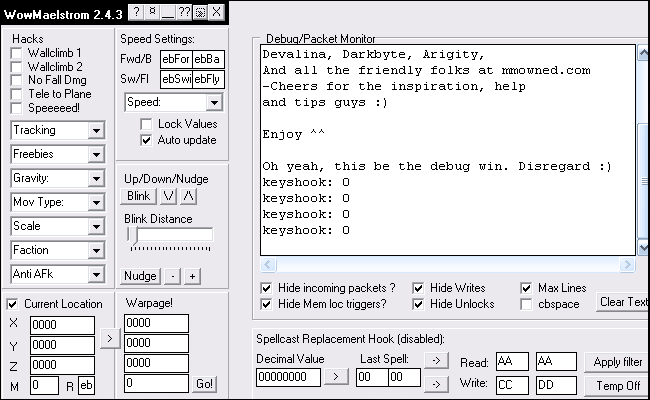This screenshot has height=400, width=650.
Task: Enable Wallclimb 1 hack
Action: coord(16,53)
